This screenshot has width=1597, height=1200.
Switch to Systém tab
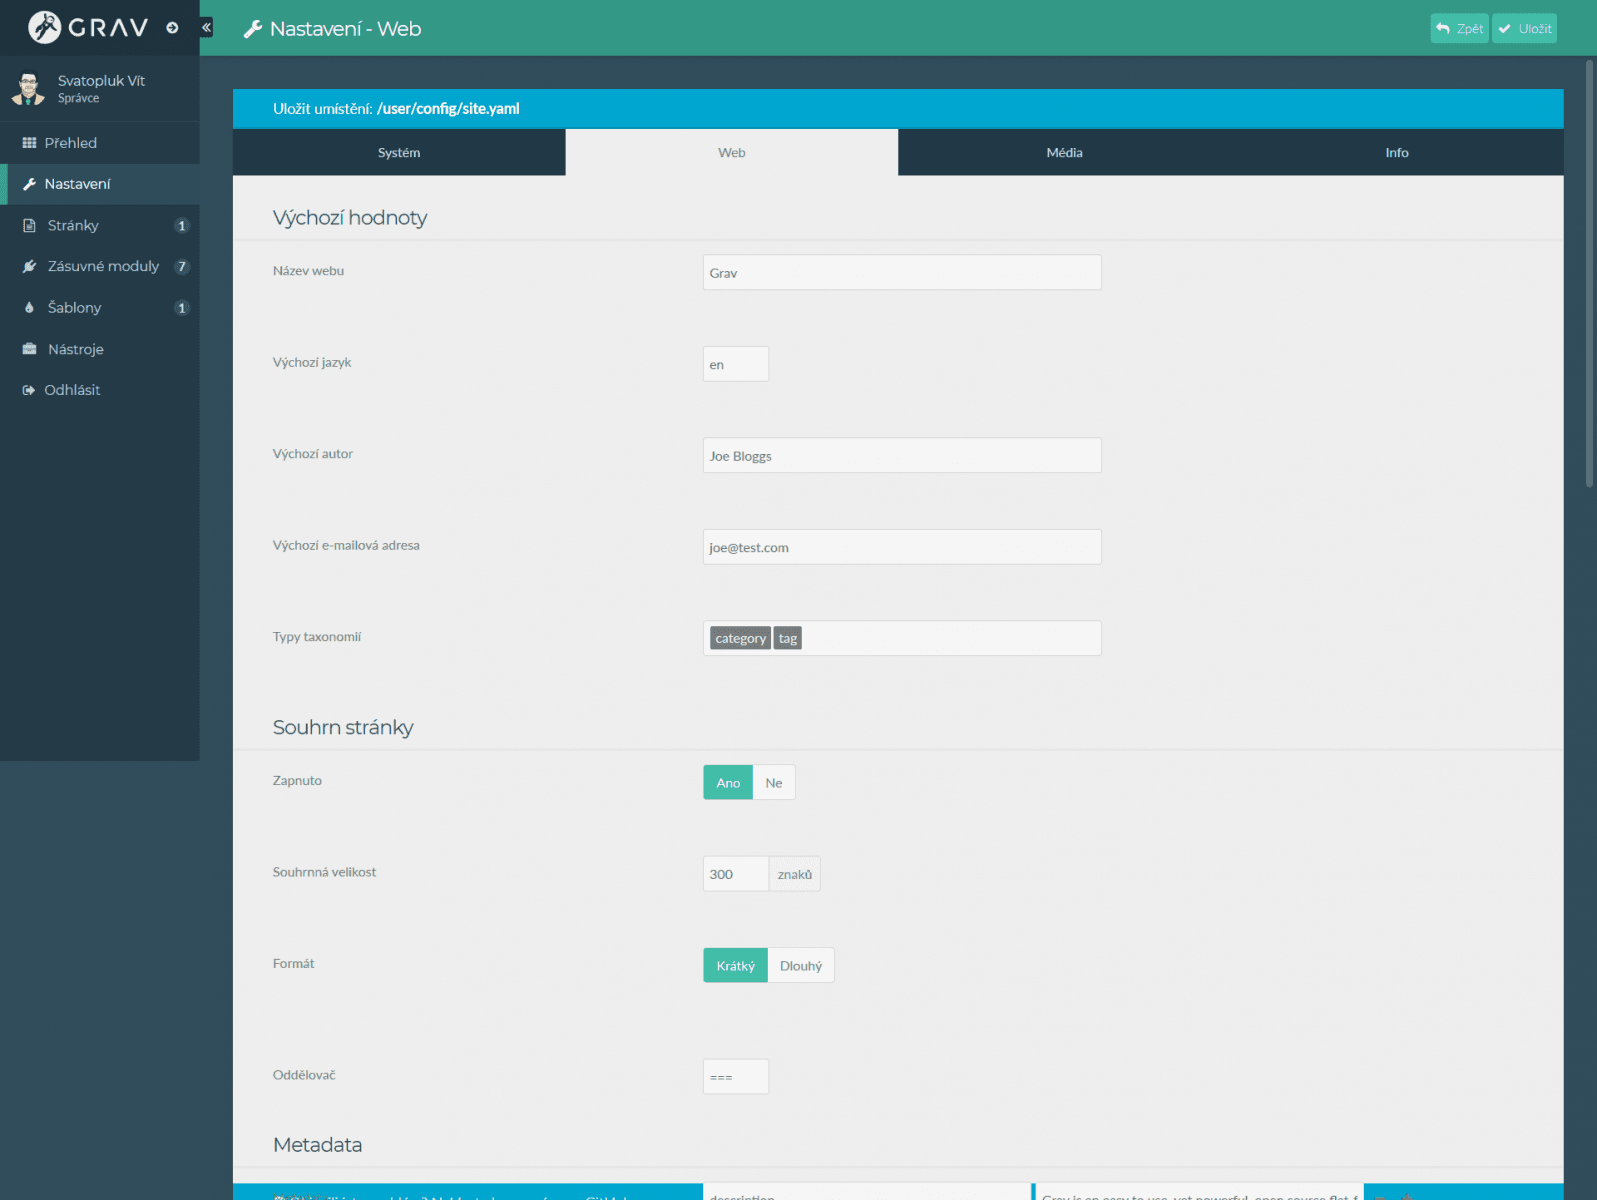399,152
